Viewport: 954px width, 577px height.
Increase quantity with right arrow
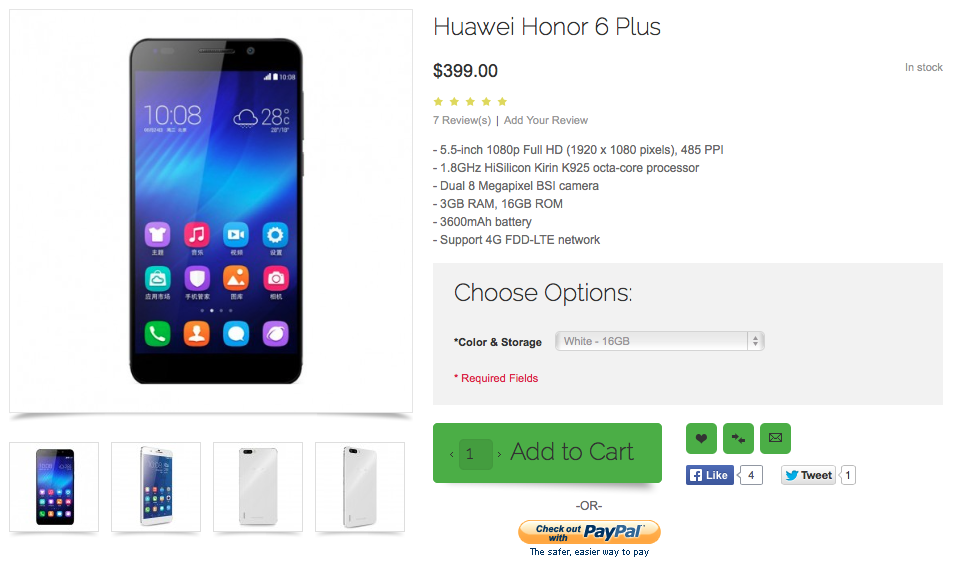coord(499,455)
